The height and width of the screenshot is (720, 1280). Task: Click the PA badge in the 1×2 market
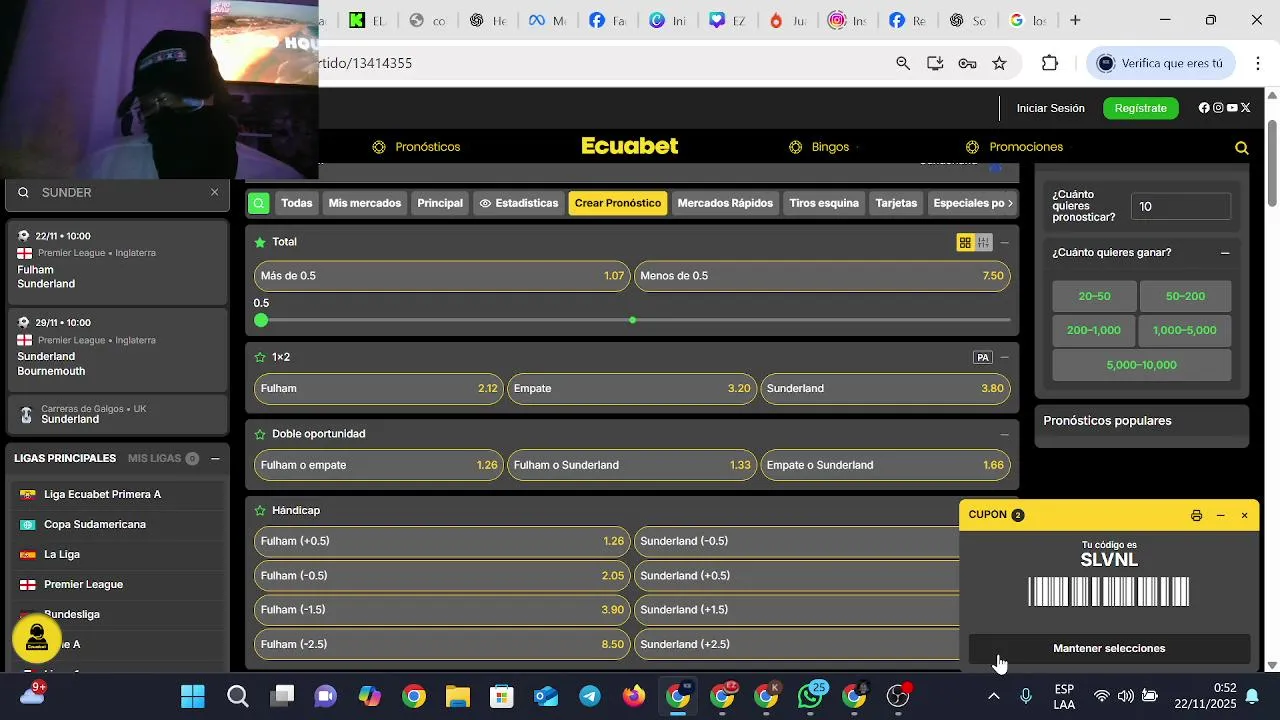[982, 357]
